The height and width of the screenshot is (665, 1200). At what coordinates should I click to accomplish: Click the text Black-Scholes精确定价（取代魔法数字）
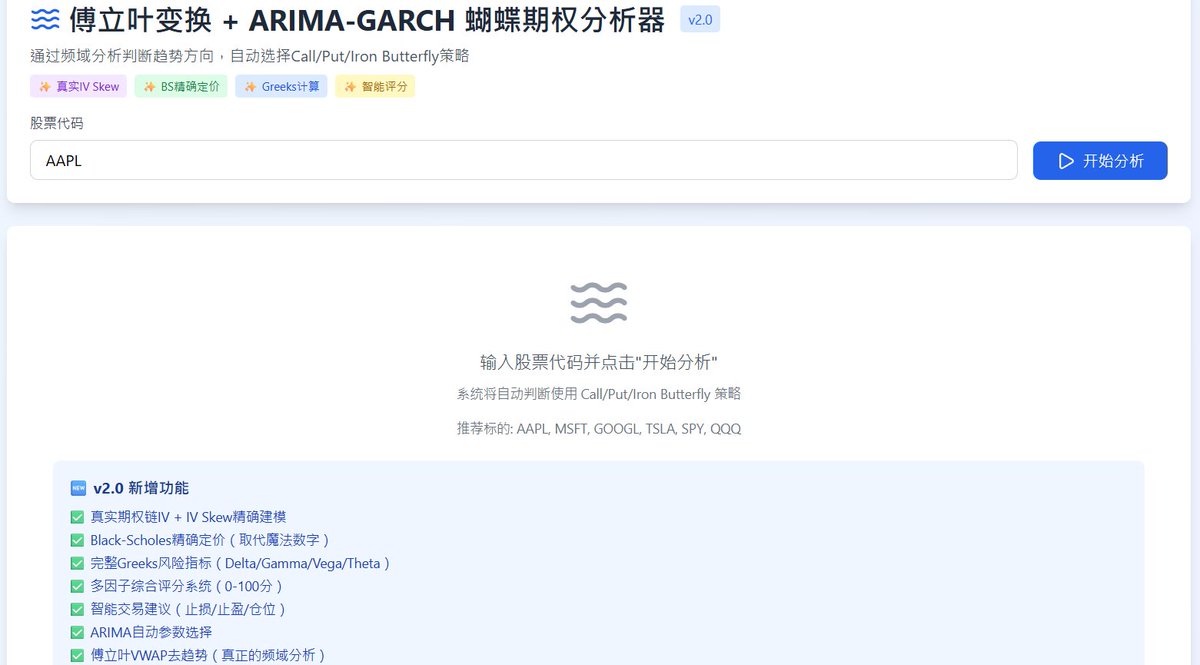click(x=210, y=540)
